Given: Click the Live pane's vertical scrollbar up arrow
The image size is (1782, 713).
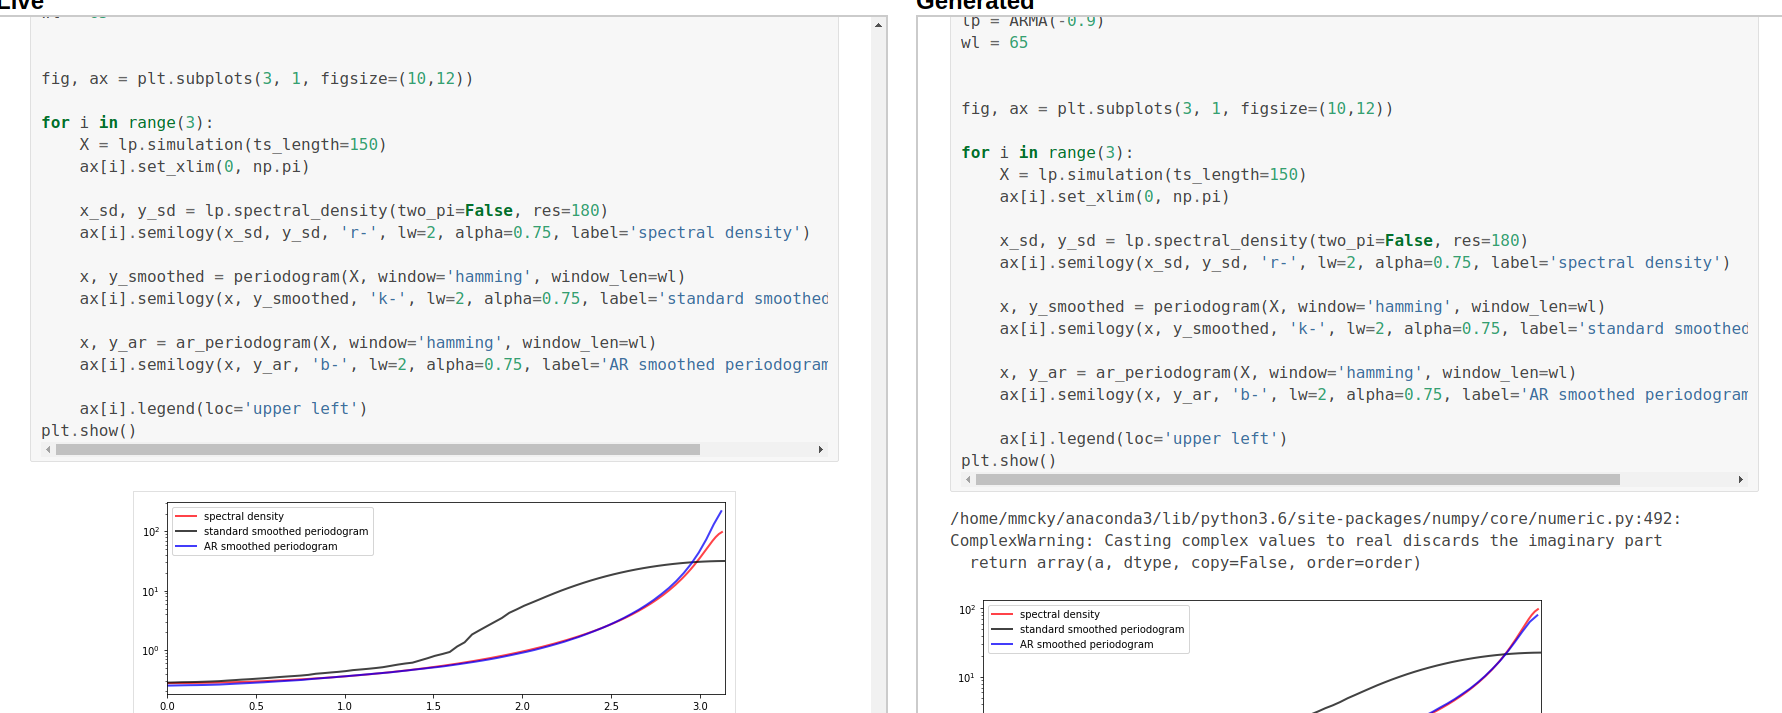Looking at the screenshot, I should (879, 24).
